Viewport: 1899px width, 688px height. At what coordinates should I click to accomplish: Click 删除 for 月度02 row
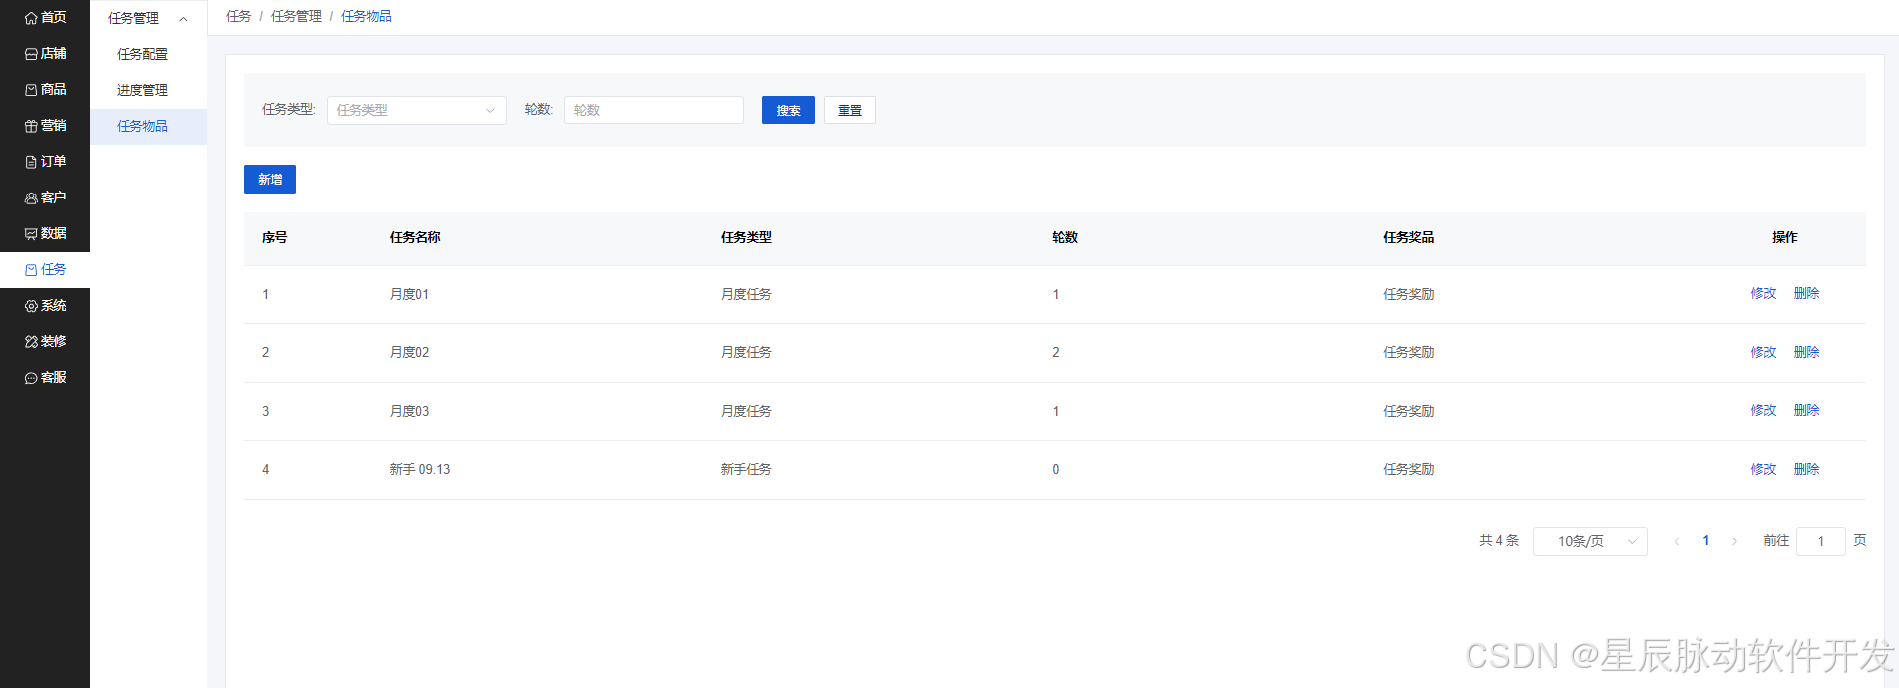(1806, 352)
